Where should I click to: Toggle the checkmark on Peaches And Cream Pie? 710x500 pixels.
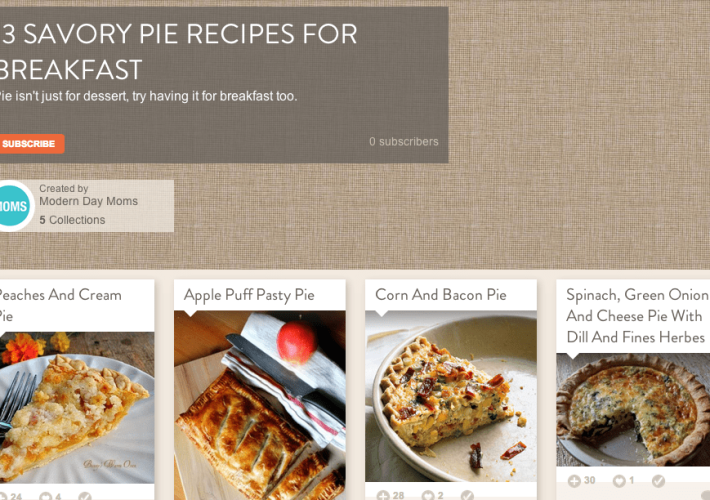85,496
